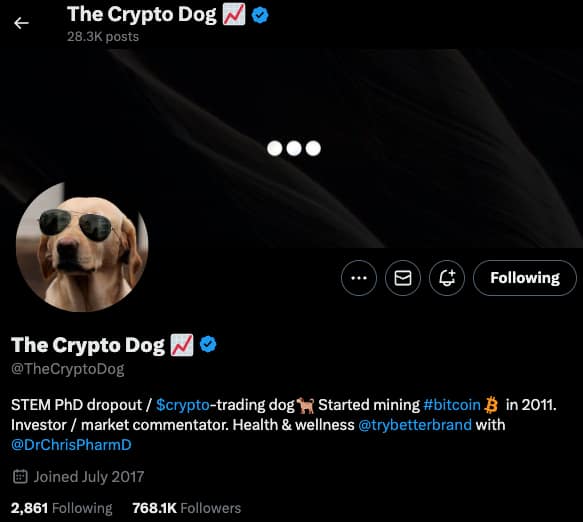View the 2,861 Following list
The height and width of the screenshot is (522, 583).
(x=61, y=508)
